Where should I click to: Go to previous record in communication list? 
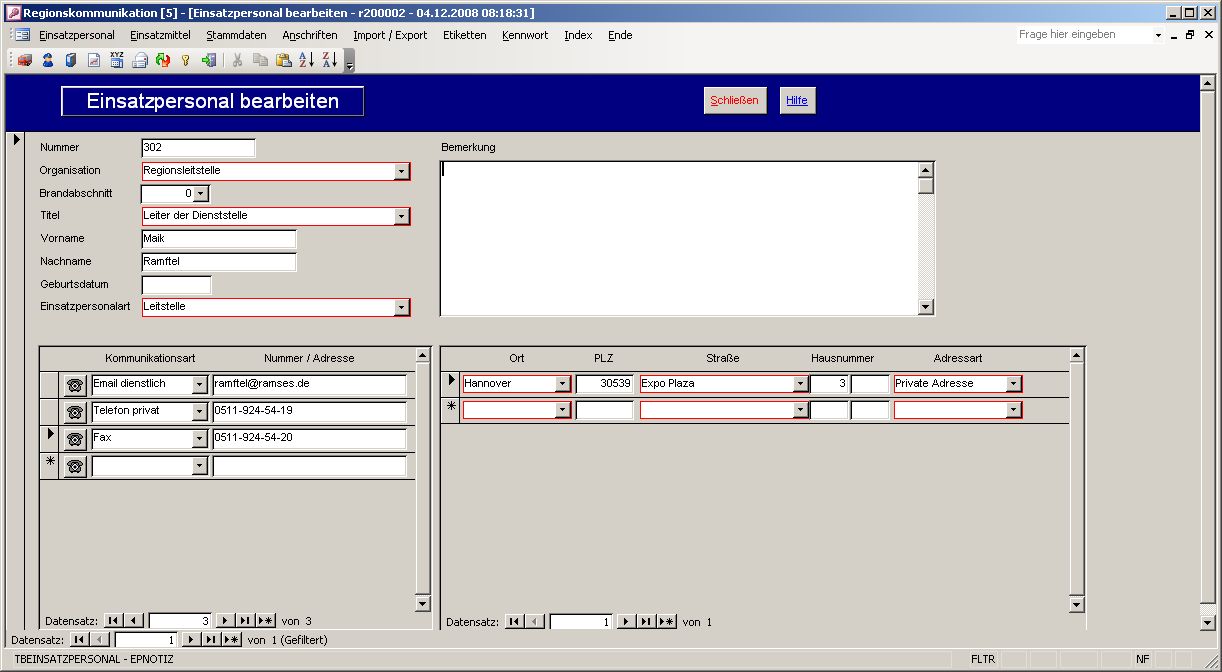(134, 621)
